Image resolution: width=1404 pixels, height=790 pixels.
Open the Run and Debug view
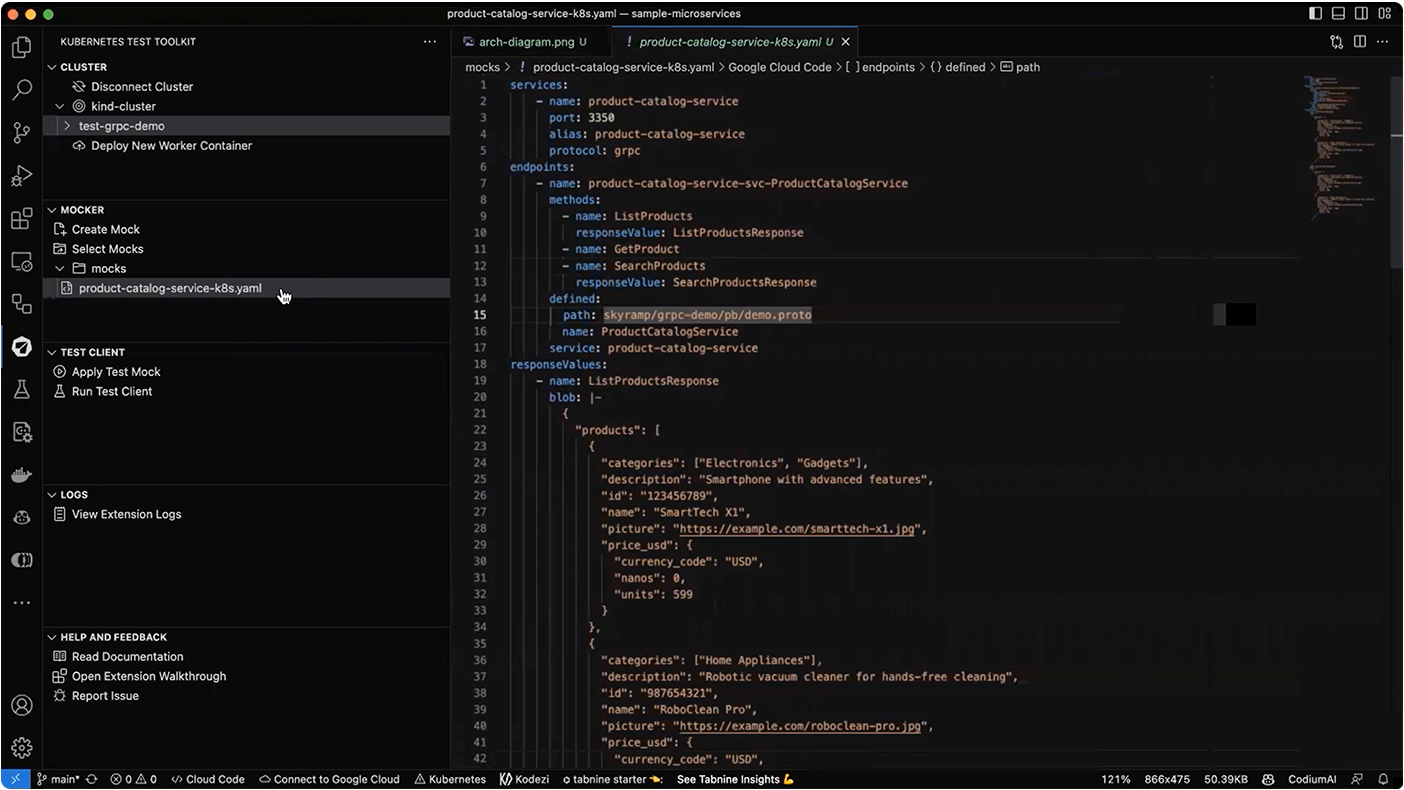point(22,175)
